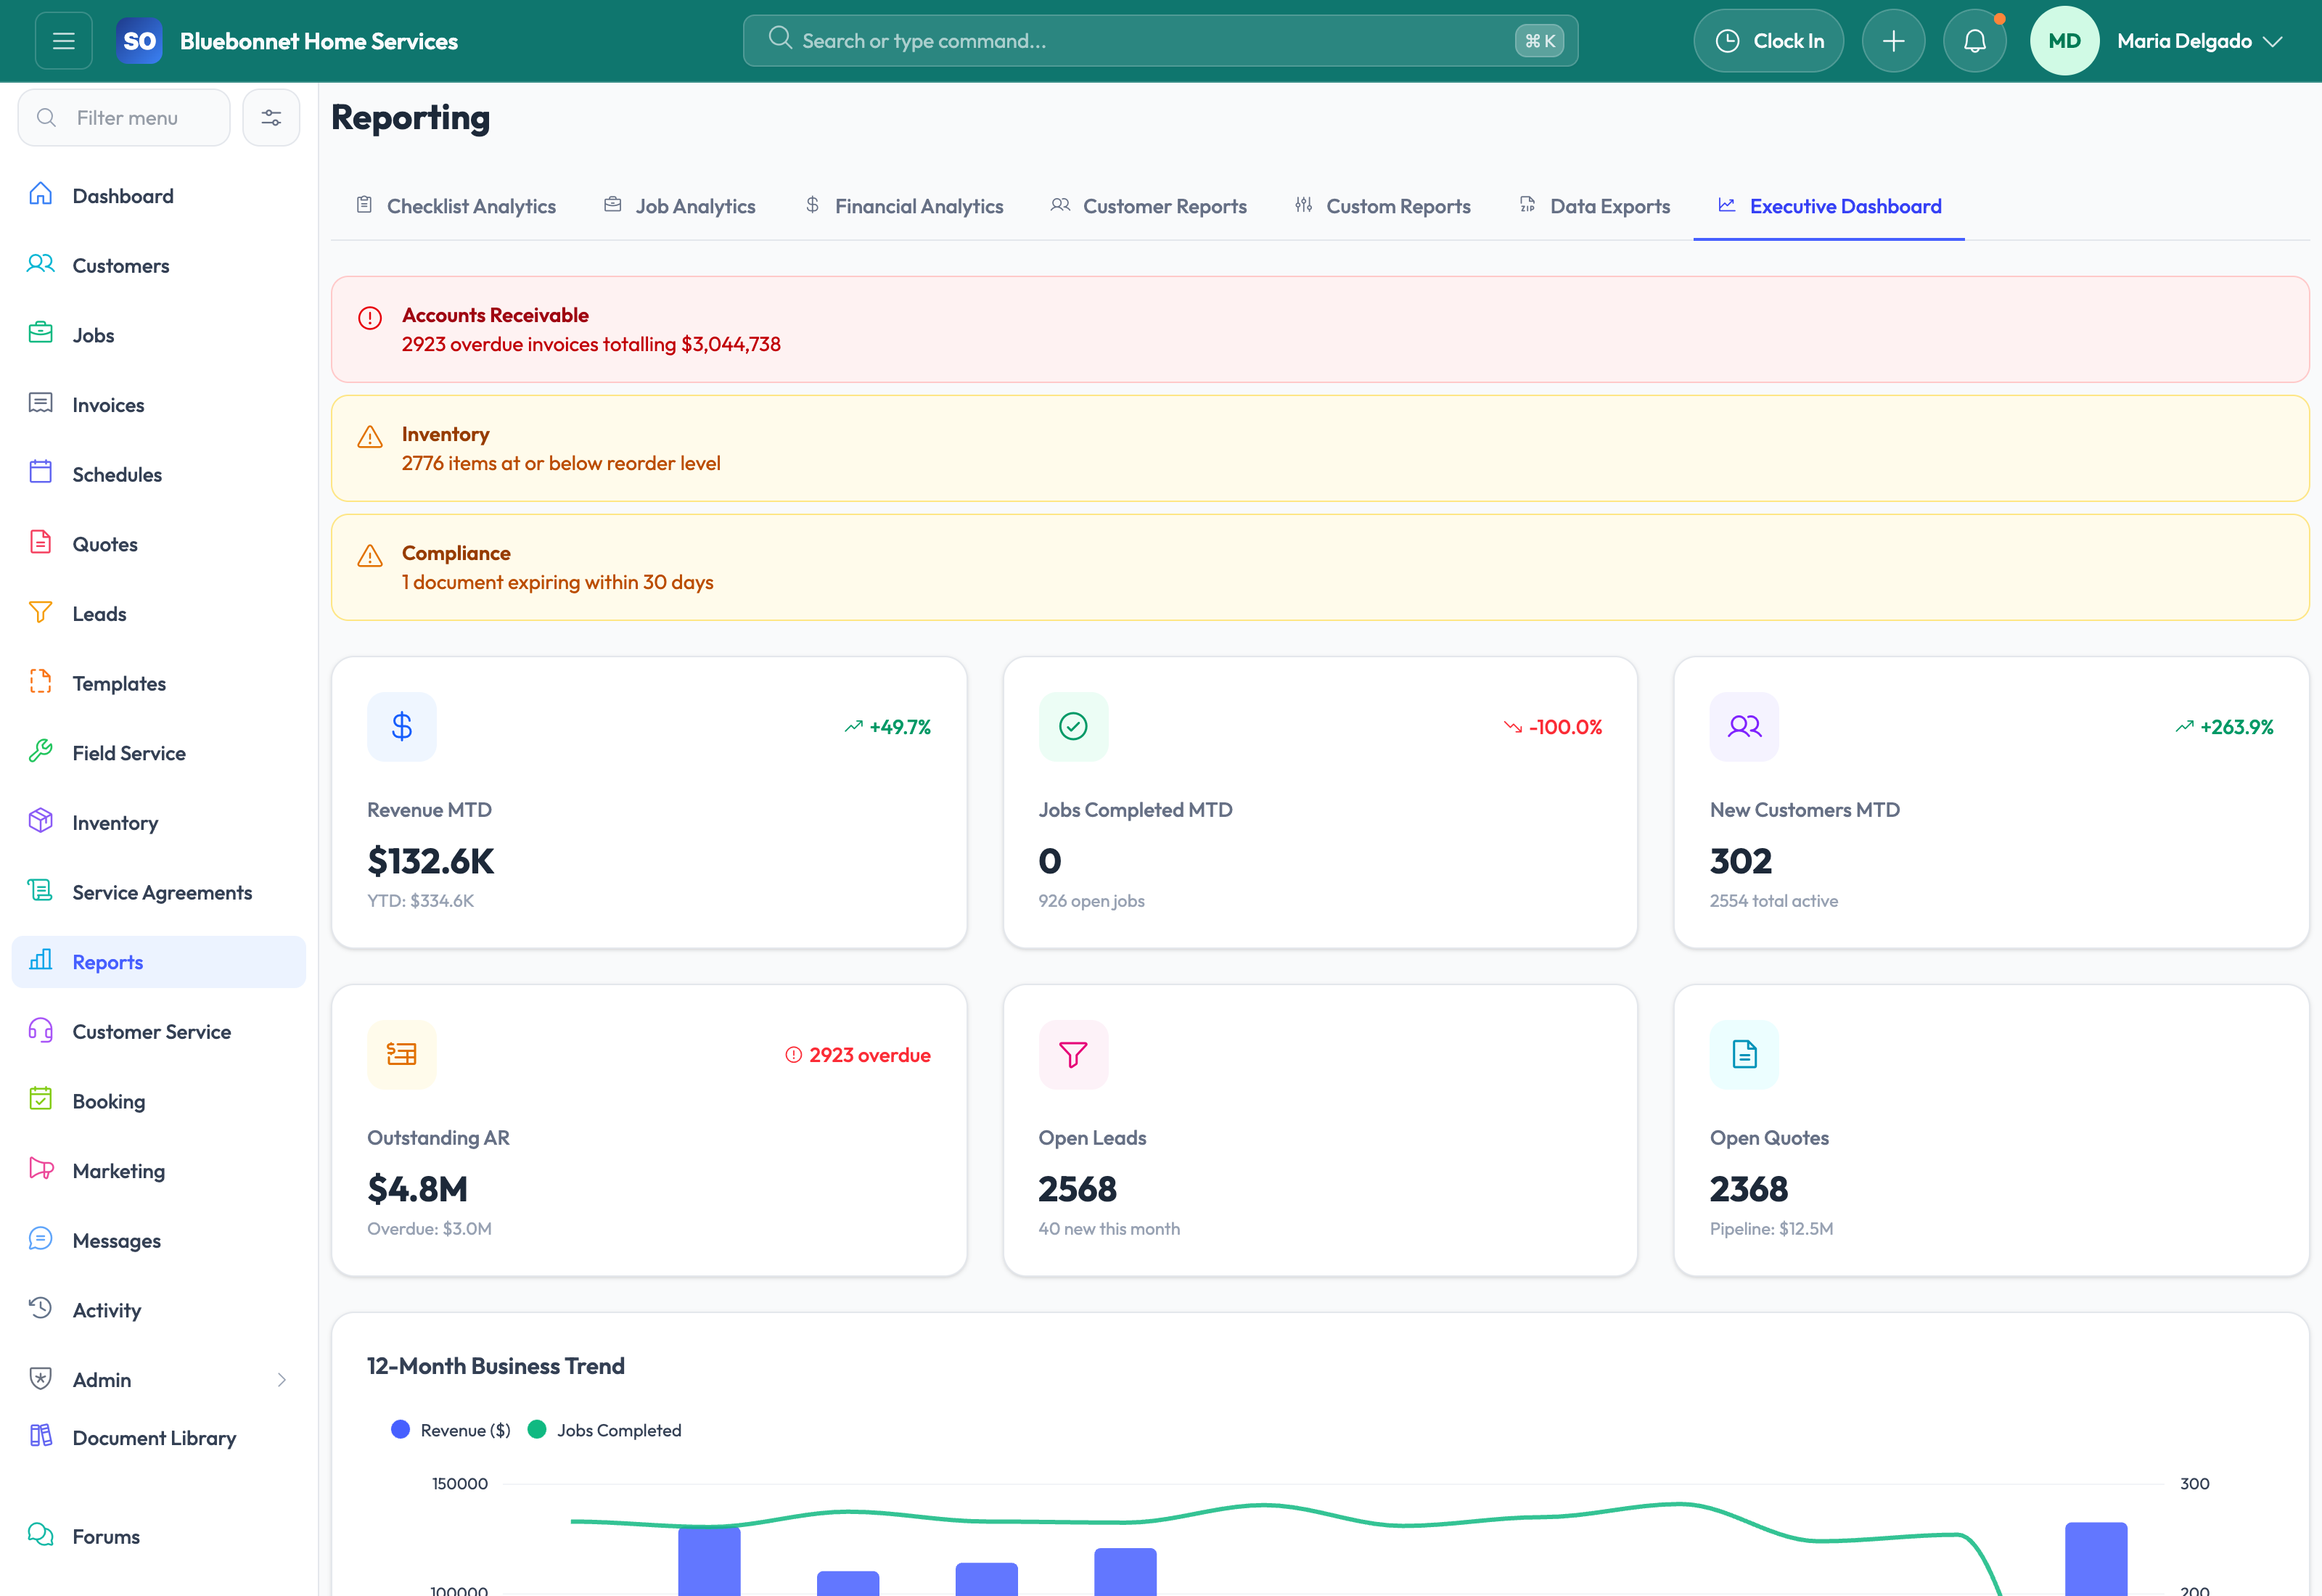Go to the Custom Reports tab

[x=1383, y=206]
